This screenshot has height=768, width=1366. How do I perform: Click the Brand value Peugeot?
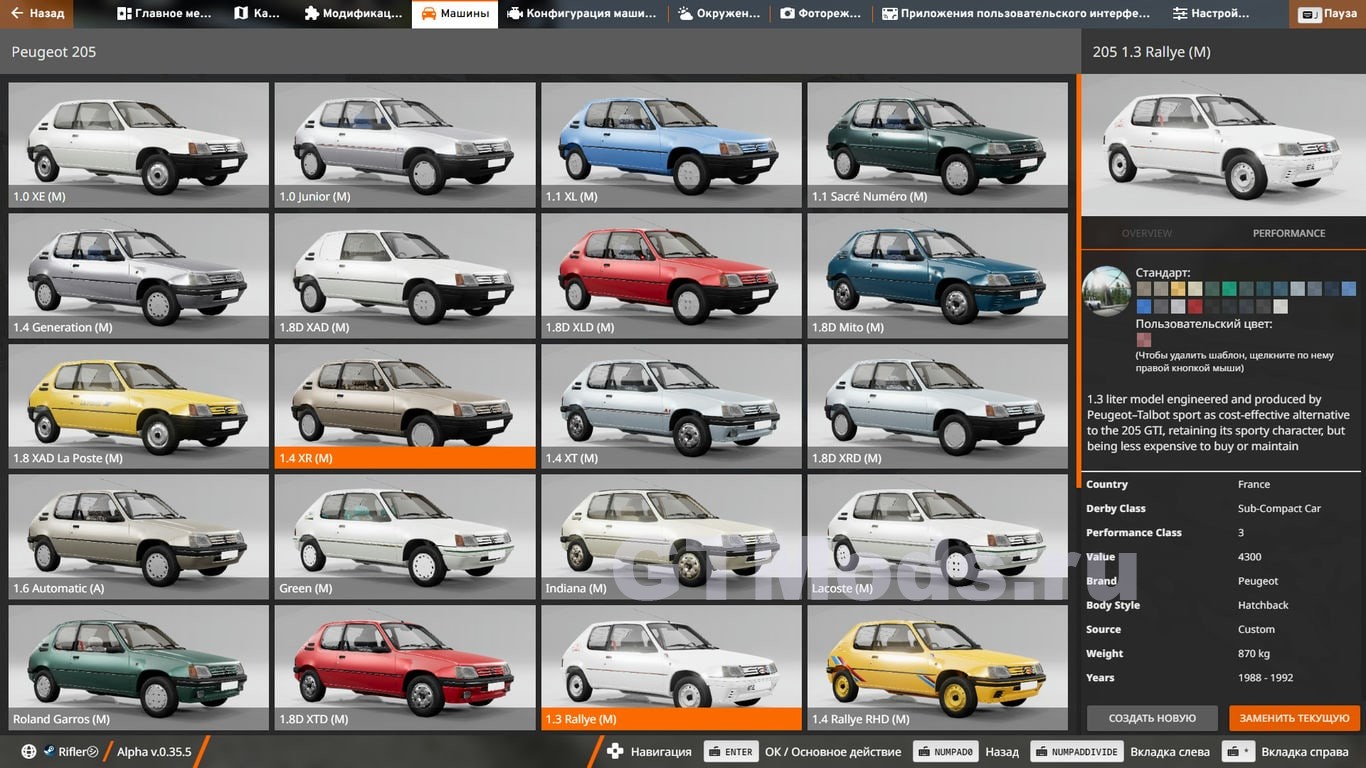(x=1258, y=581)
